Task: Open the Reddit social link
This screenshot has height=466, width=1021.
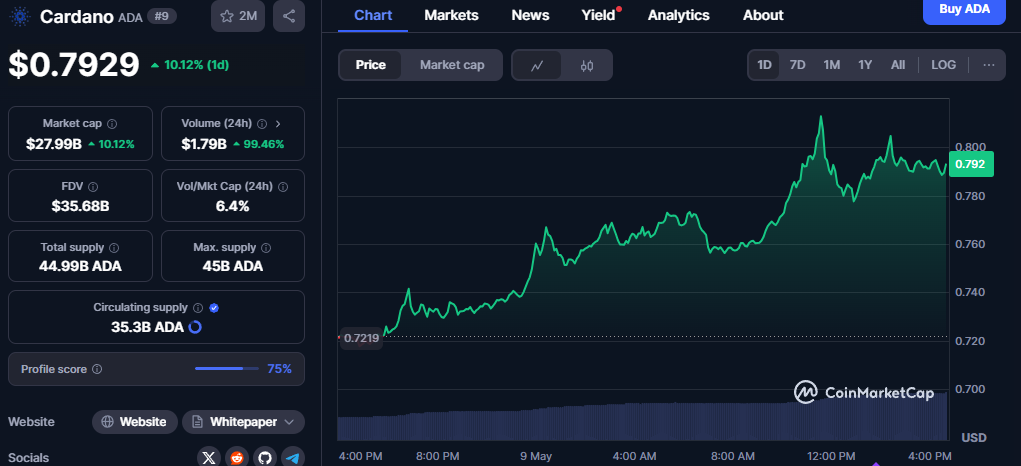Action: tap(237, 458)
